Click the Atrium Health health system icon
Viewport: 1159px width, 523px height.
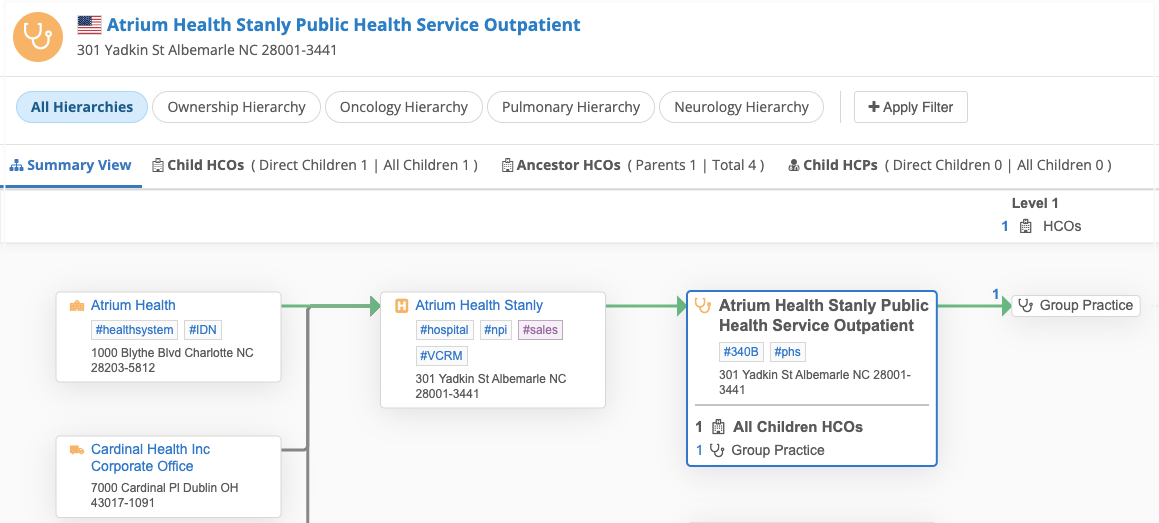coord(77,306)
